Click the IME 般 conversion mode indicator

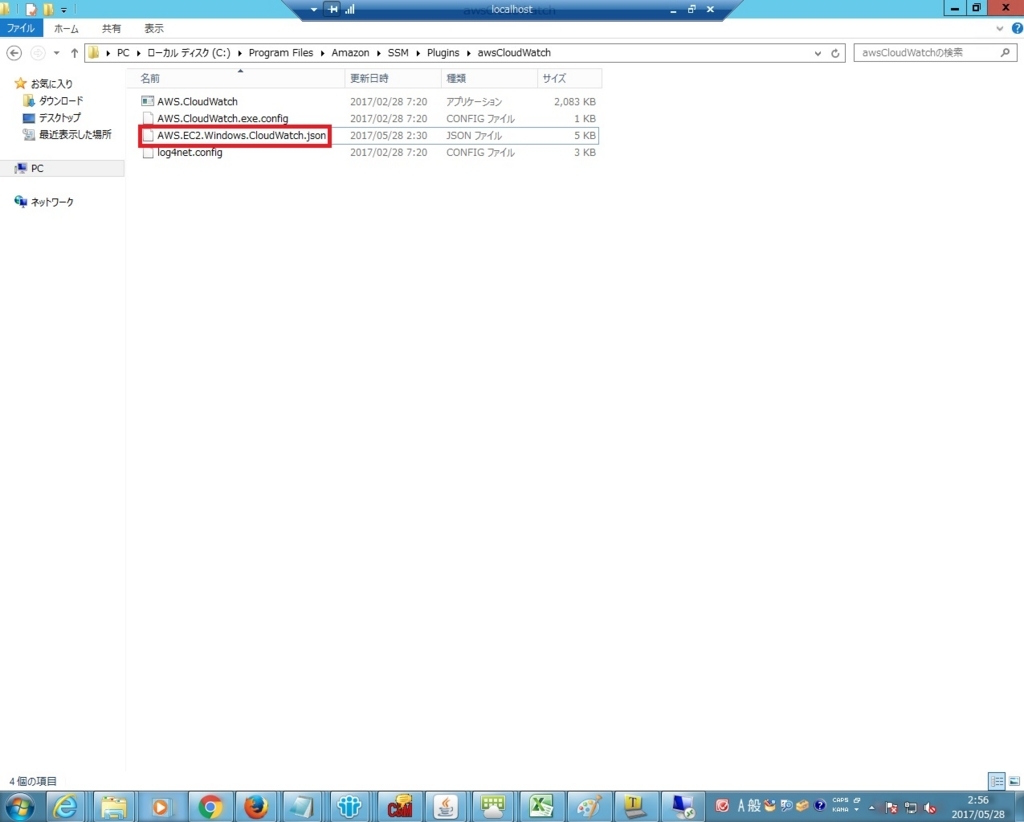click(754, 806)
